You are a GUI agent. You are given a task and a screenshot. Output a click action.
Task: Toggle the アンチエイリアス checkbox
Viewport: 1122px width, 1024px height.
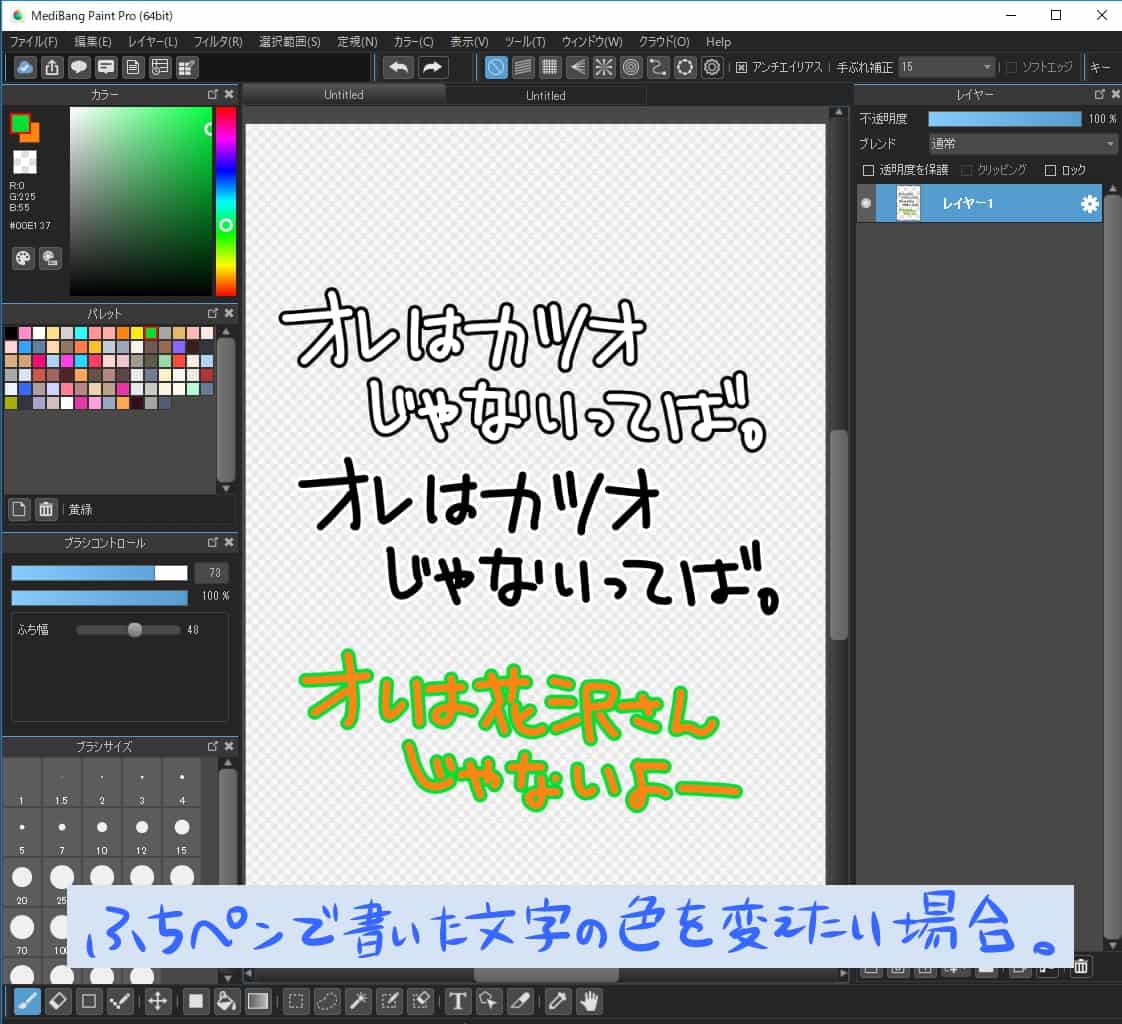(741, 67)
